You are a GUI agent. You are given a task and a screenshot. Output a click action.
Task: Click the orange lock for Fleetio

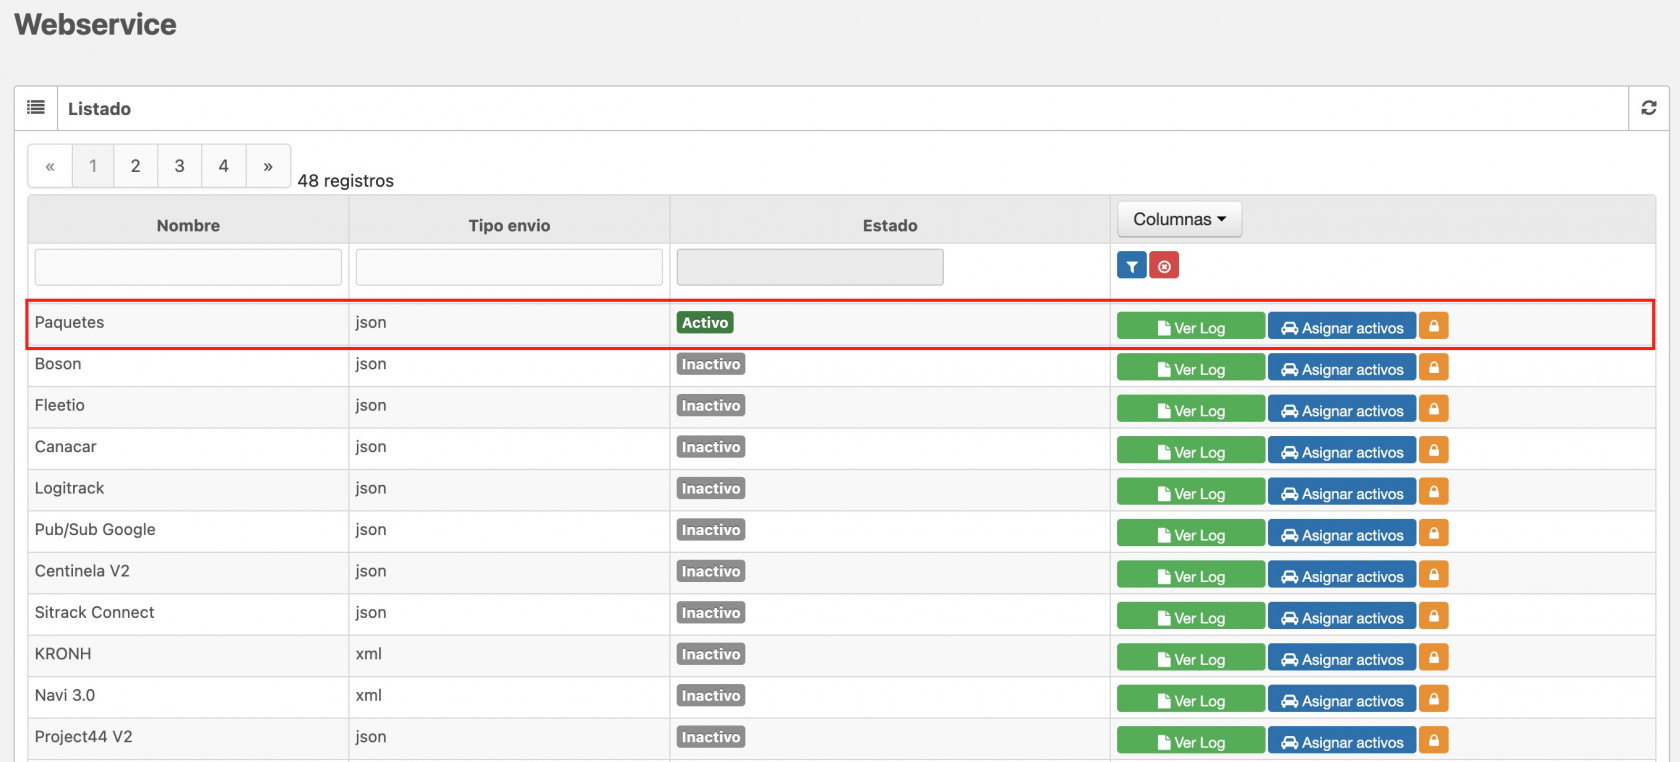click(x=1434, y=409)
